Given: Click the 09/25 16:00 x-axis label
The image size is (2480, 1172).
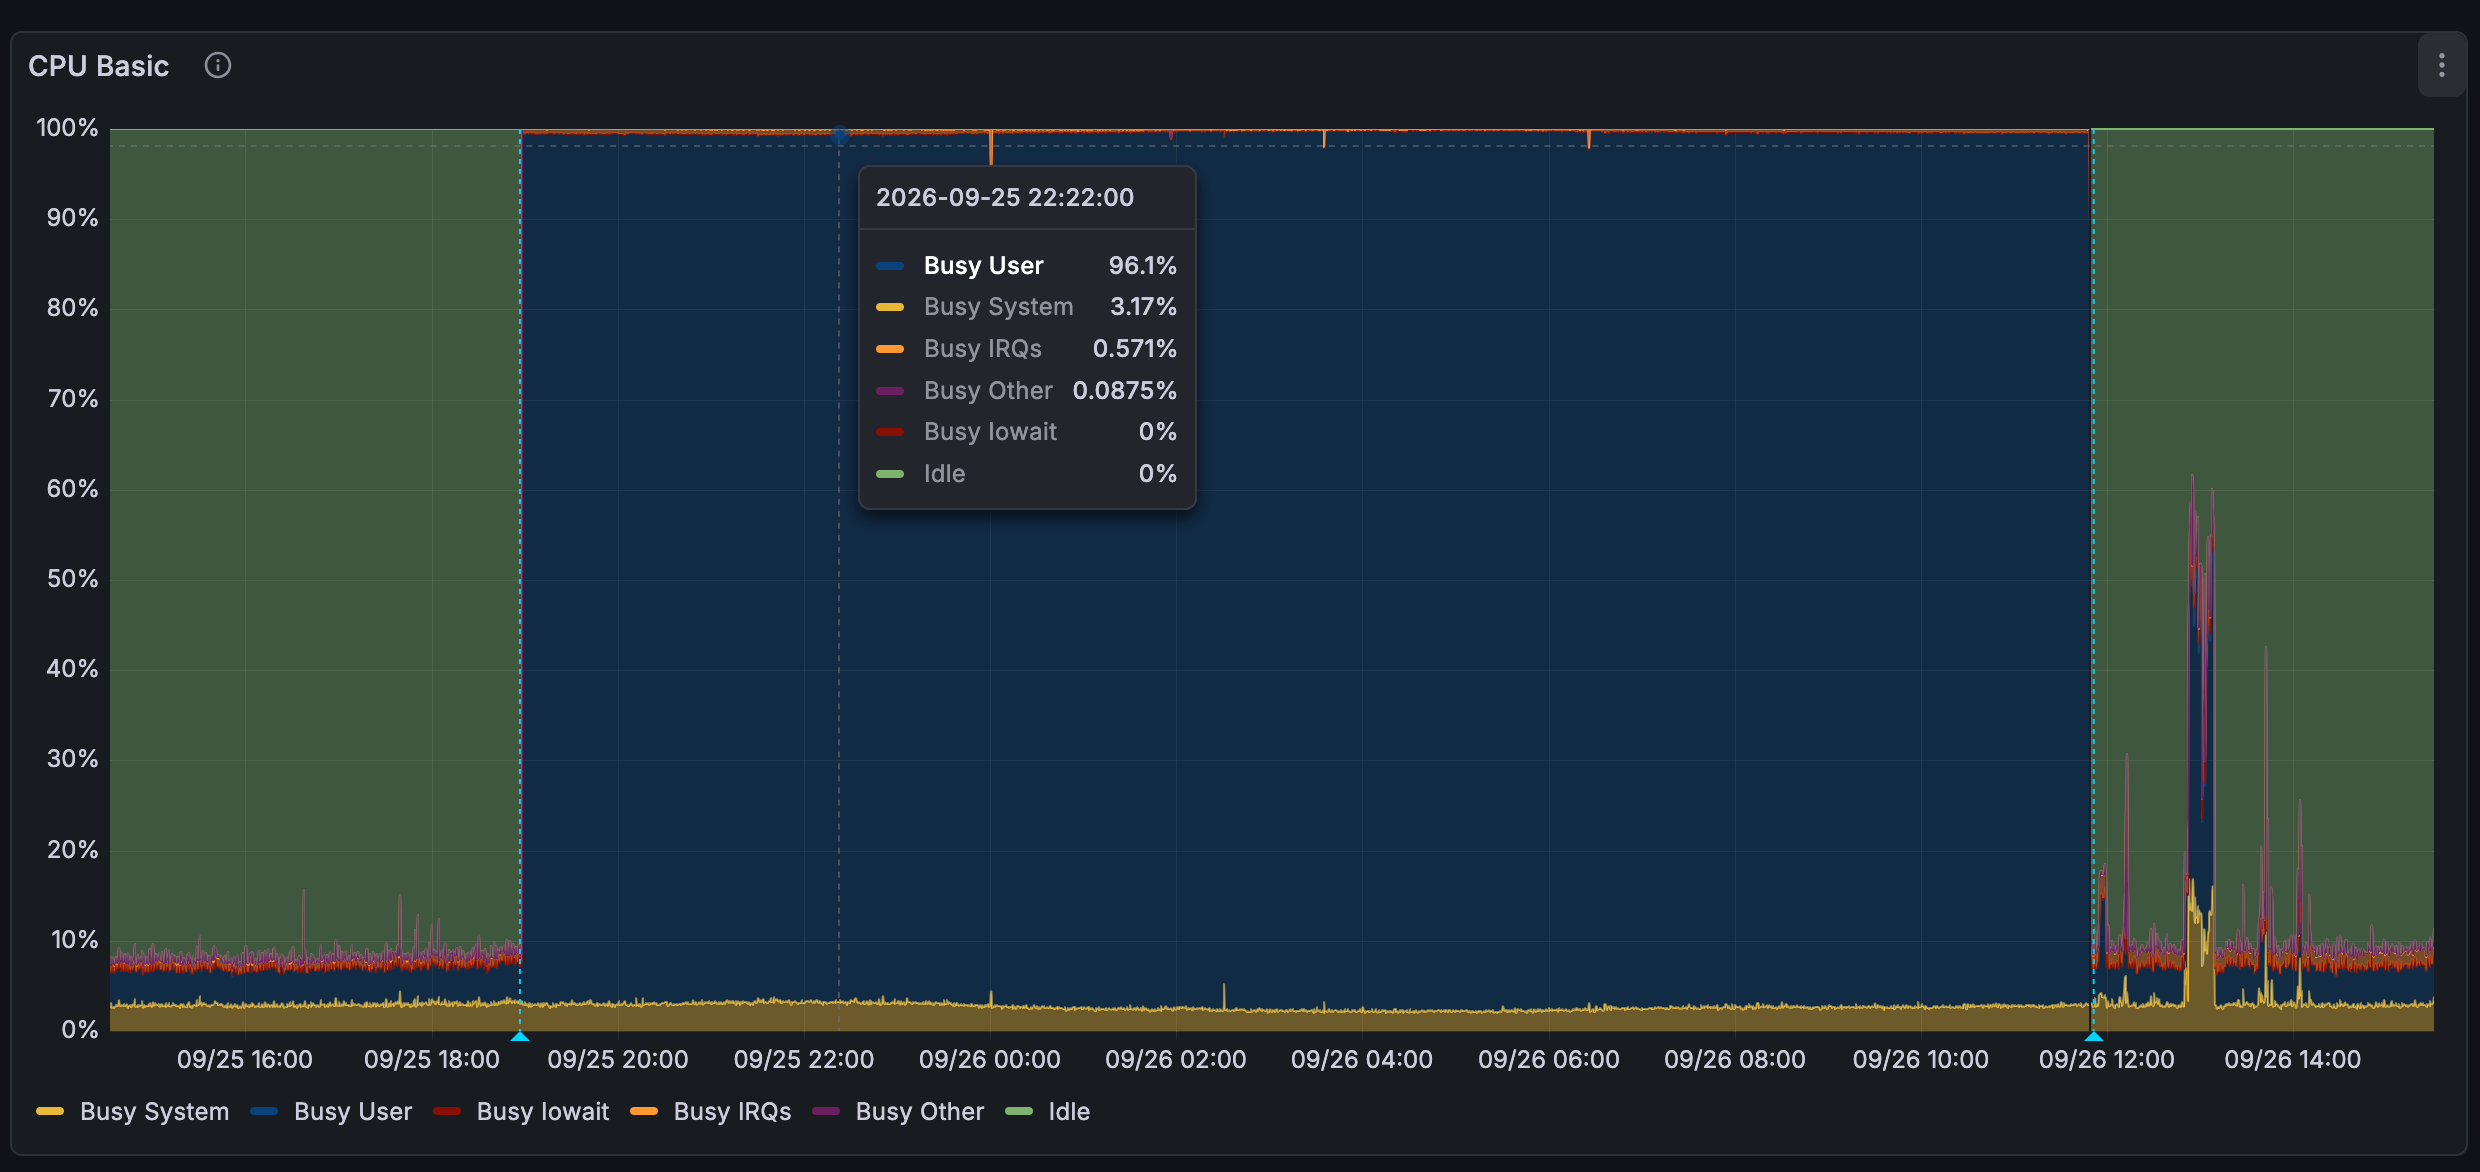Looking at the screenshot, I should [245, 1060].
